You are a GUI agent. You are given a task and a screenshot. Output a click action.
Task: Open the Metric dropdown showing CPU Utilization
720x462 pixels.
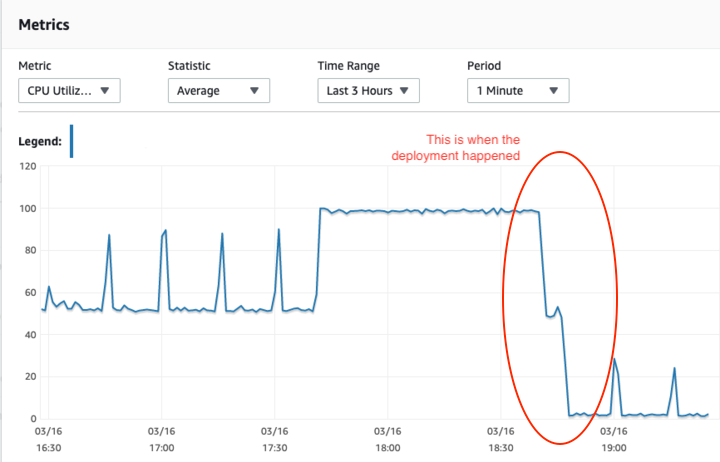(x=69, y=90)
